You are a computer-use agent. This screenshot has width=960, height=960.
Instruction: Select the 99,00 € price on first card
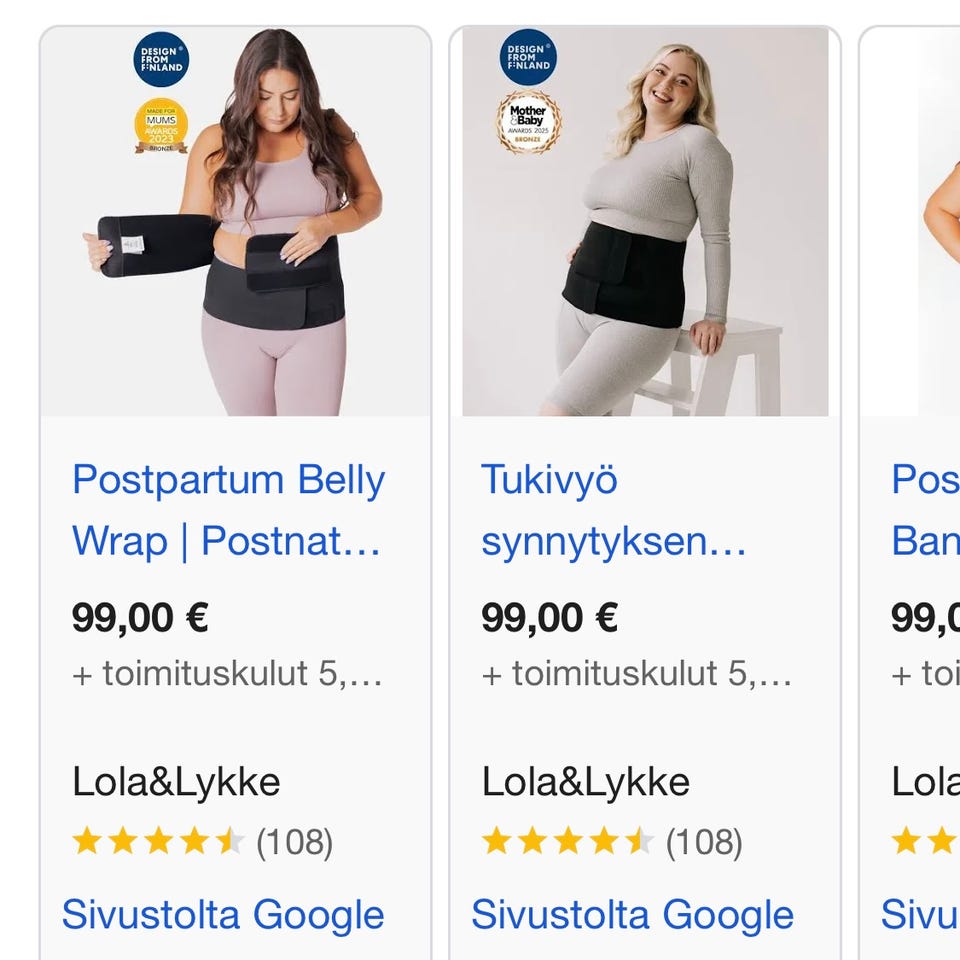coord(140,617)
